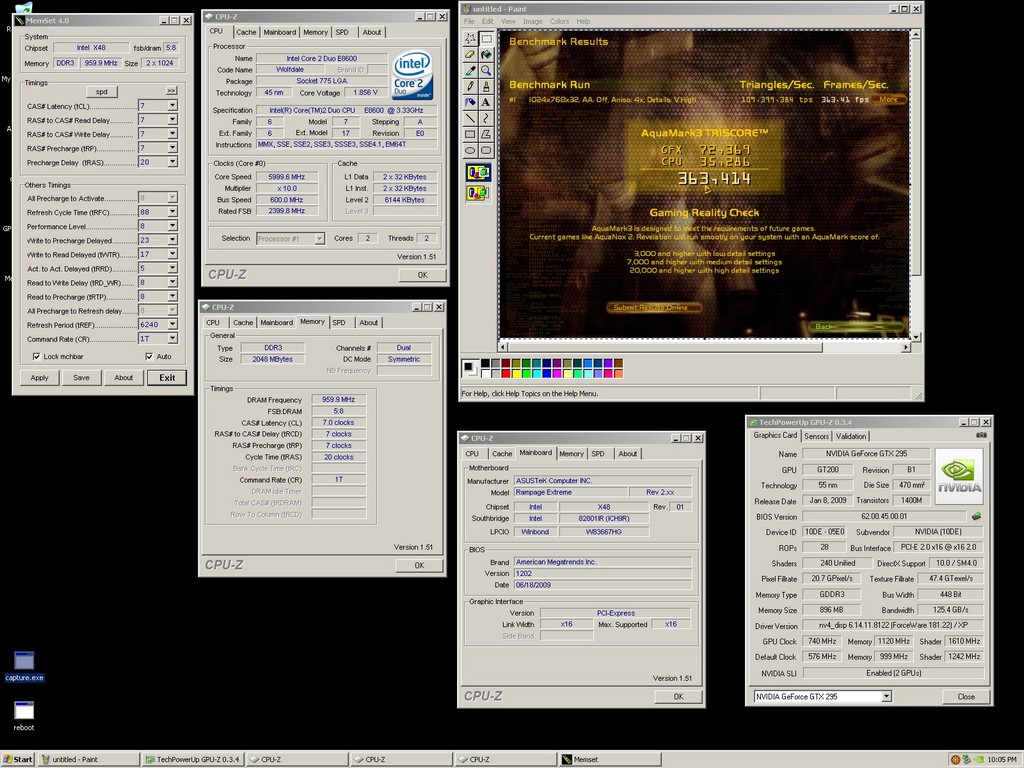The image size is (1024, 768).
Task: Open the Image menu in Paint
Action: [x=532, y=22]
